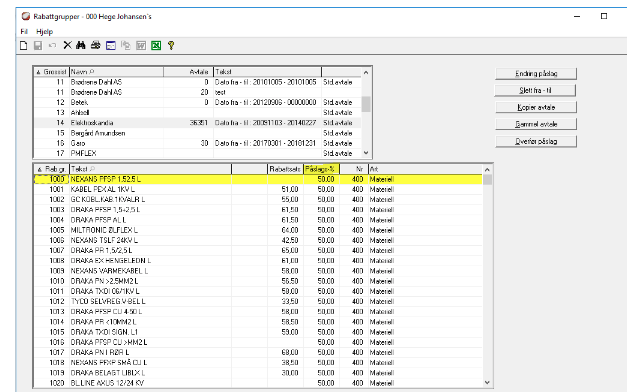Image resolution: width=633 pixels, height=392 pixels.
Task: Select the Bergård Amundsen row
Action: click(198, 133)
